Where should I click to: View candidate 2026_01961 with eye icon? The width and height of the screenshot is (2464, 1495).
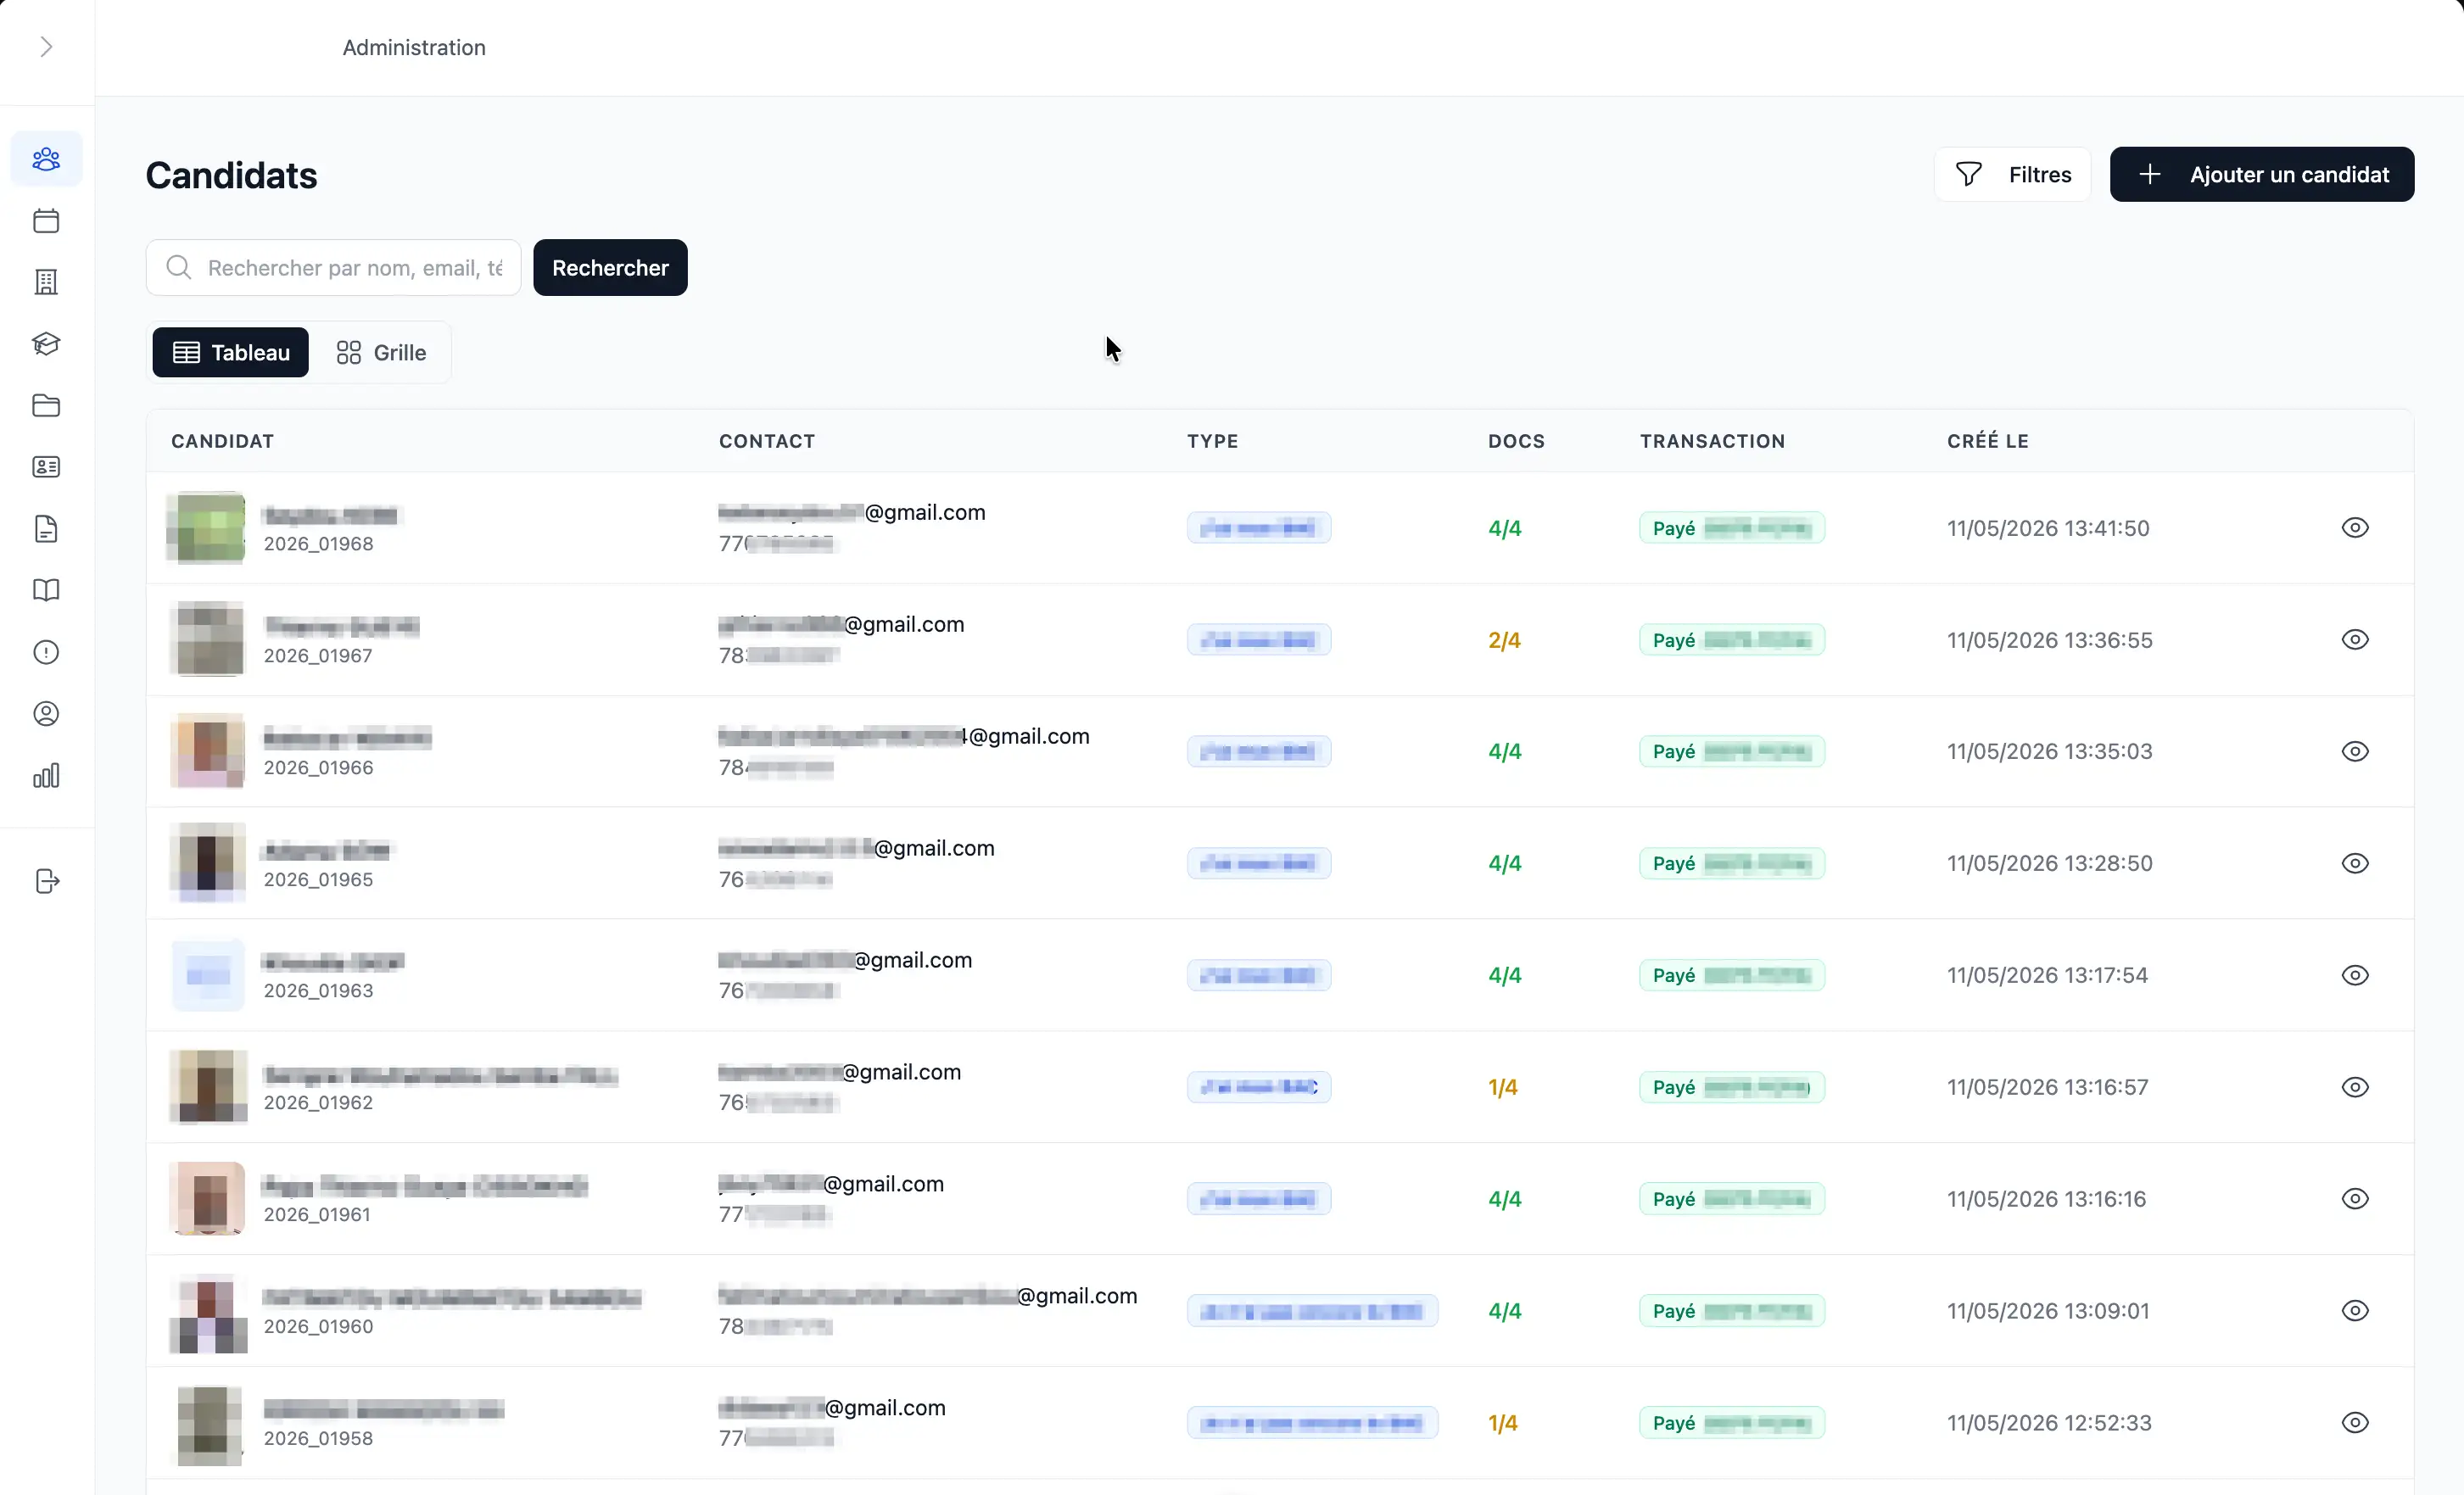point(2355,1199)
